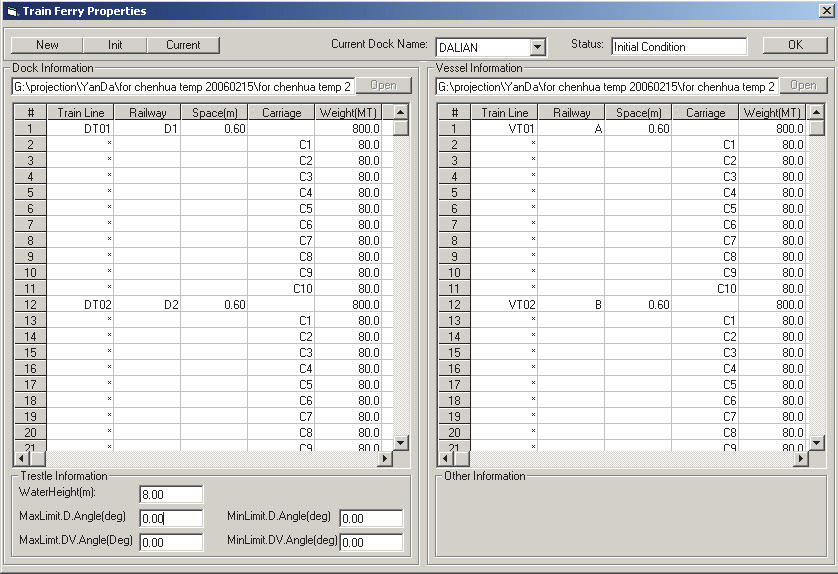
Task: Confirm with the OK button
Action: (x=795, y=45)
